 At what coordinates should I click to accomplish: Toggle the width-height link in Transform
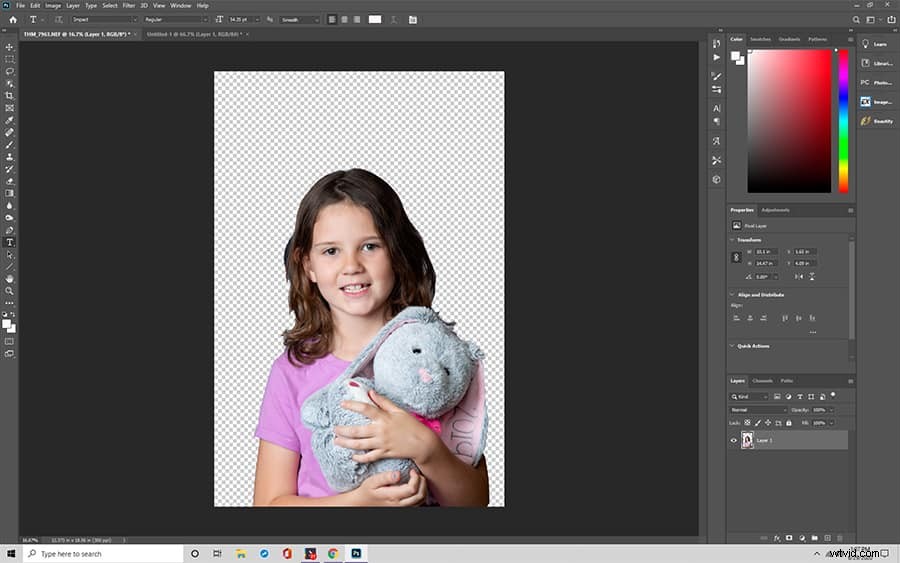[x=736, y=258]
